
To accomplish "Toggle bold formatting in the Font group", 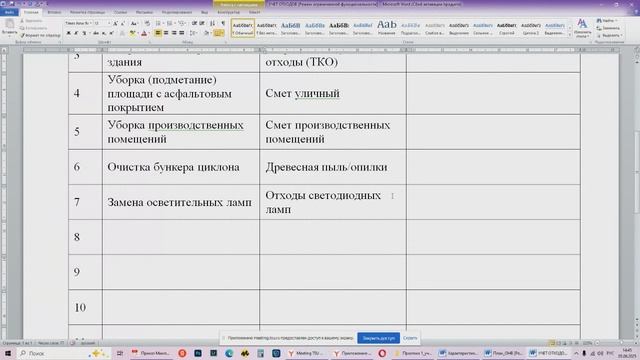I will 69,33.
